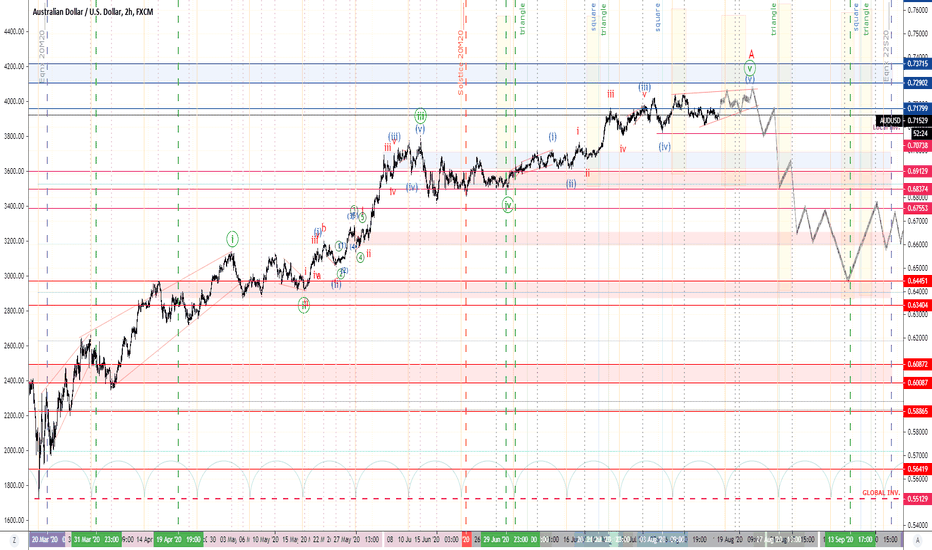This screenshot has height=550, width=932.
Task: Click the 0.69129 red price label
Action: 917,171
